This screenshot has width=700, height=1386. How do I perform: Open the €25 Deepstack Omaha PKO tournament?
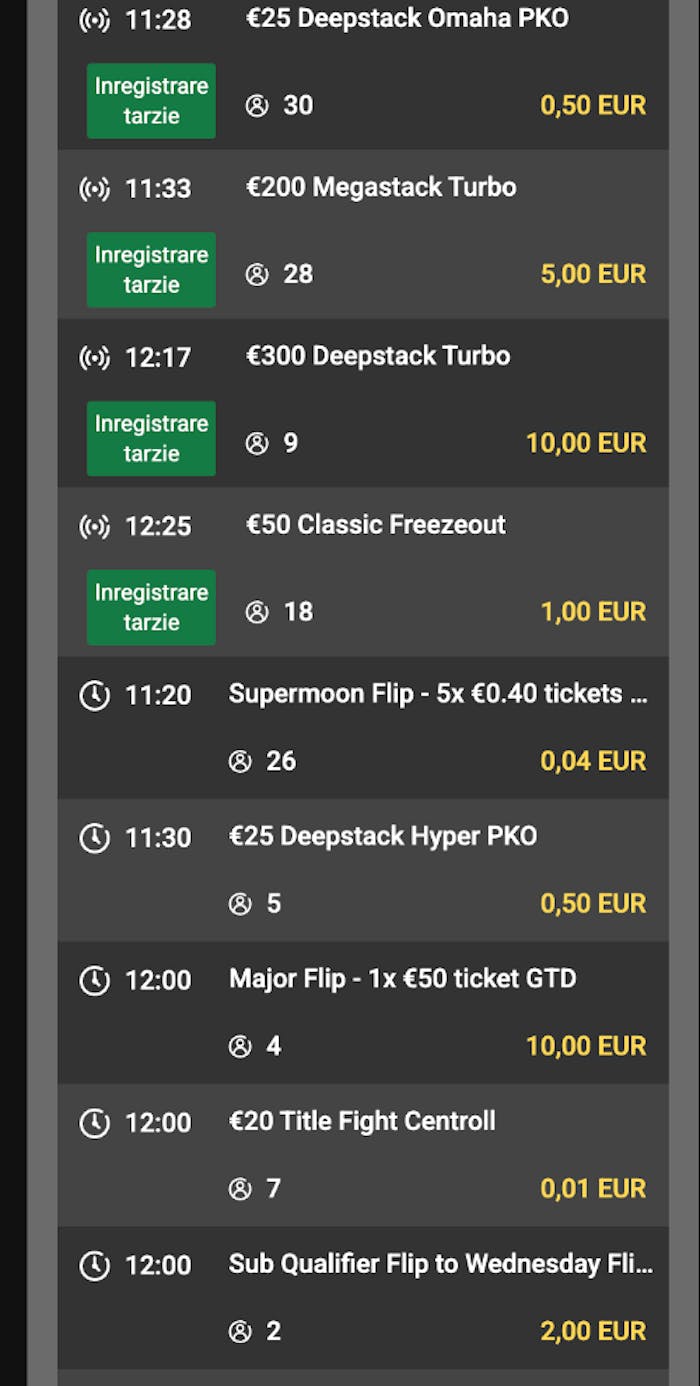click(x=407, y=18)
